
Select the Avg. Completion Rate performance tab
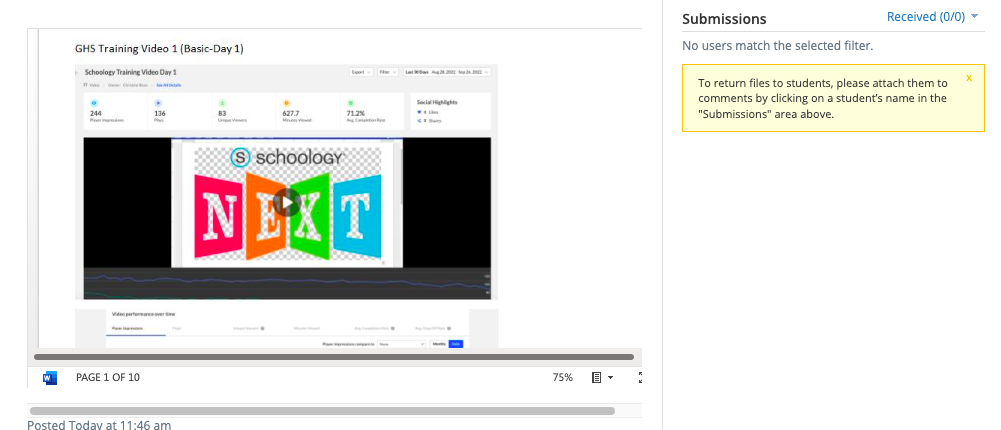pyautogui.click(x=373, y=329)
